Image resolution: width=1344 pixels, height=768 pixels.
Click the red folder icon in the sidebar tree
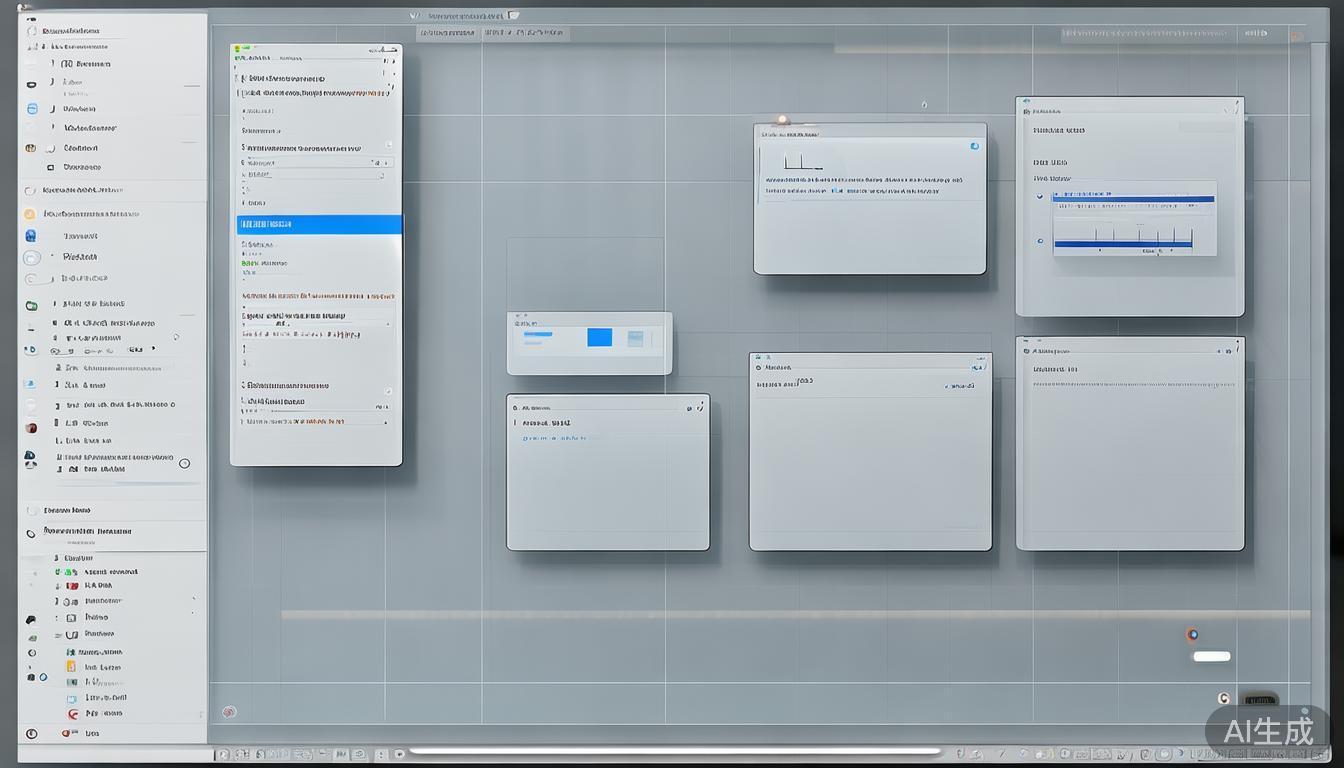(71, 586)
